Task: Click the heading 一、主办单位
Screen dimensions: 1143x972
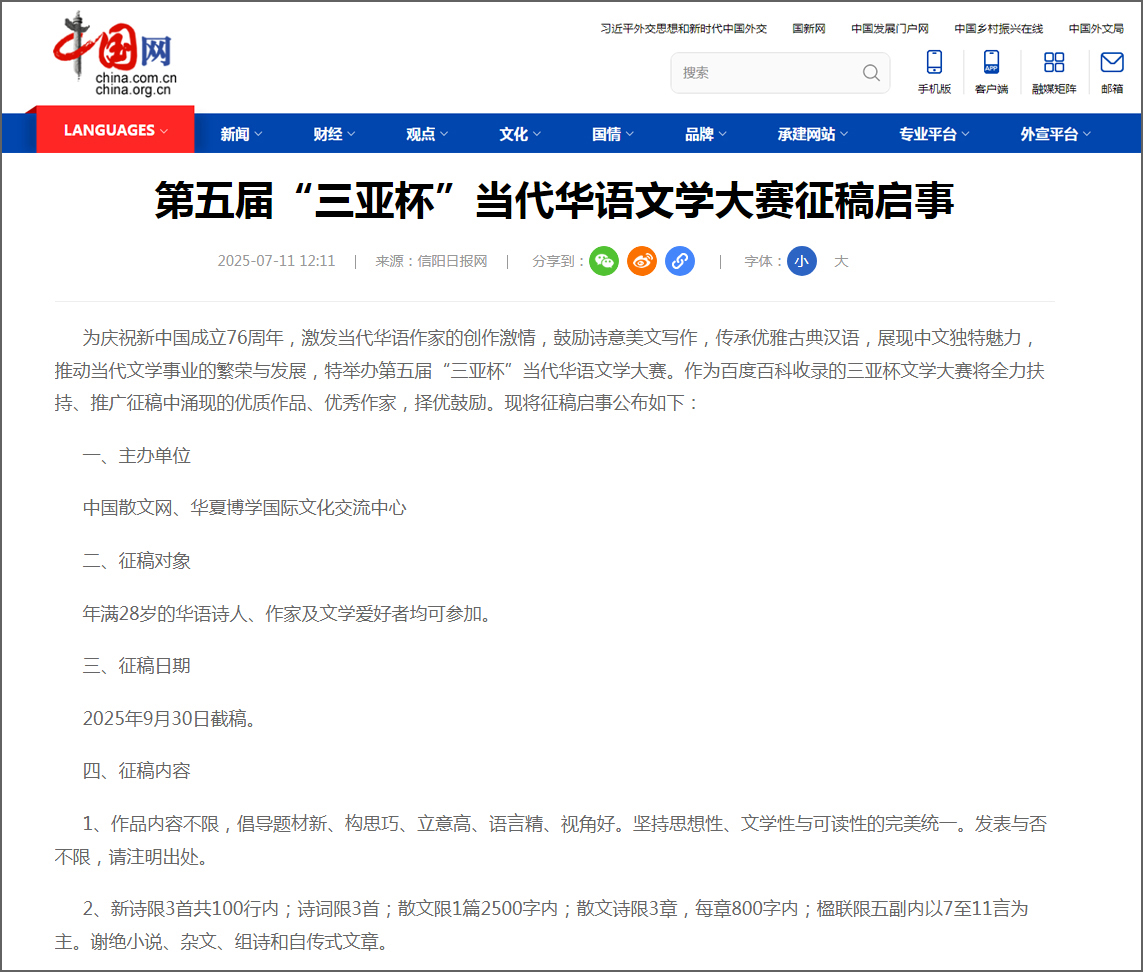Action: click(136, 456)
